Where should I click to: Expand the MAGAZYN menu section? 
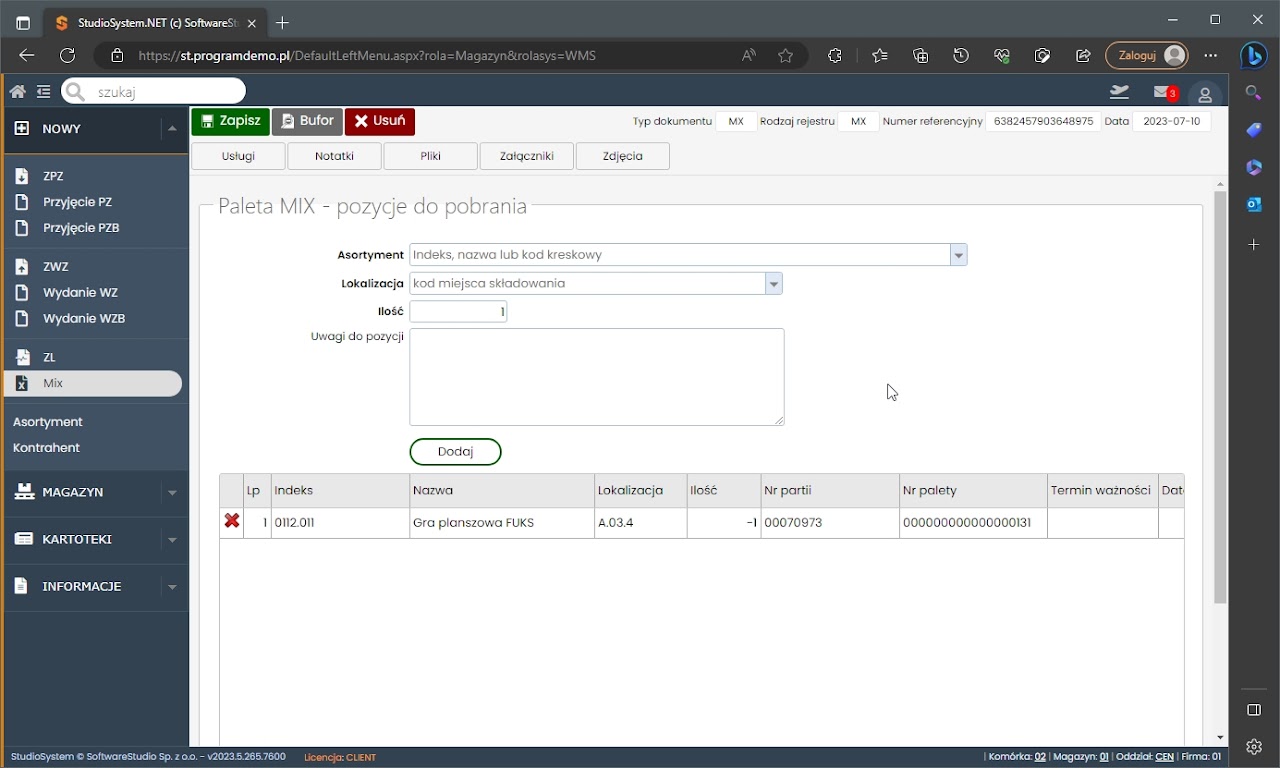point(172,492)
